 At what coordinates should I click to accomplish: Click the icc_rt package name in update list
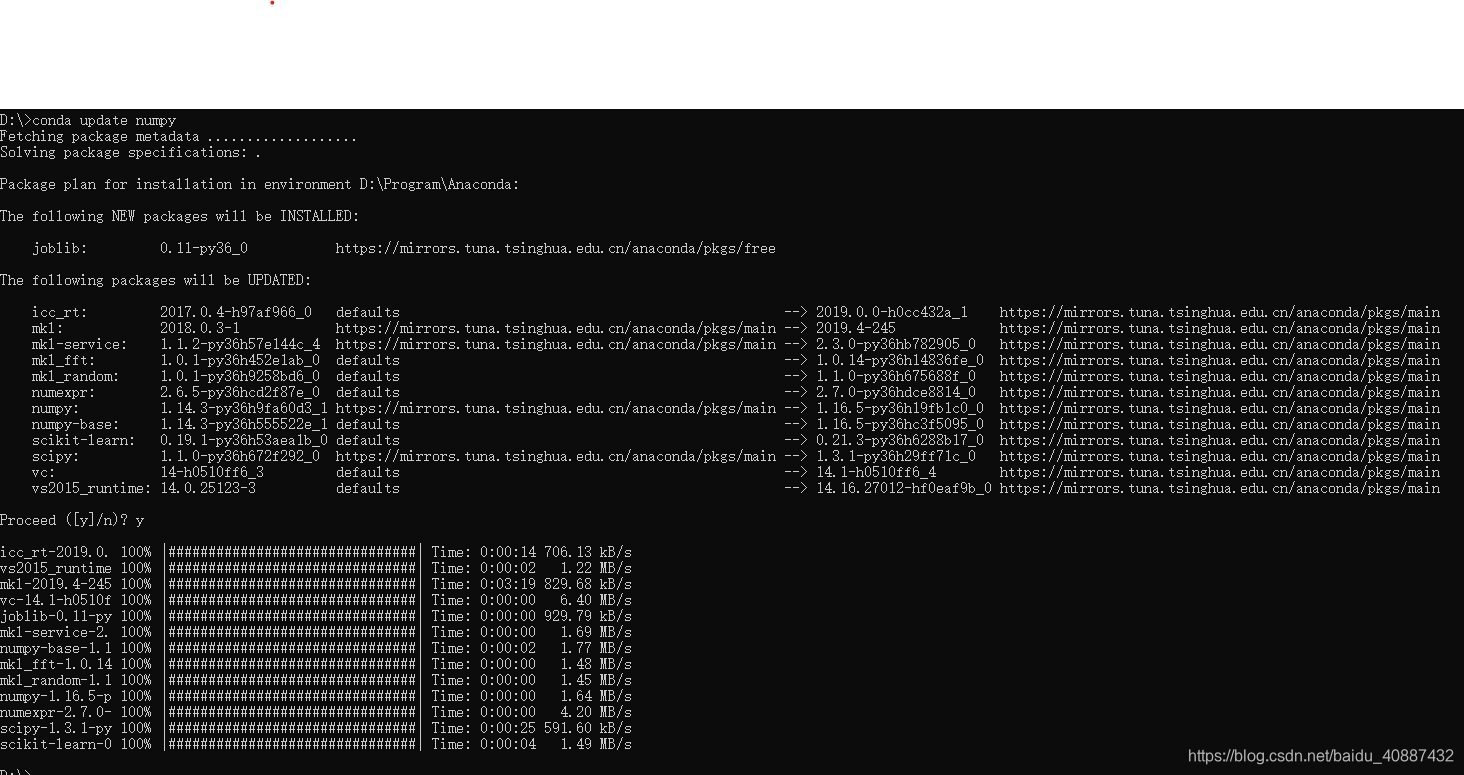60,312
